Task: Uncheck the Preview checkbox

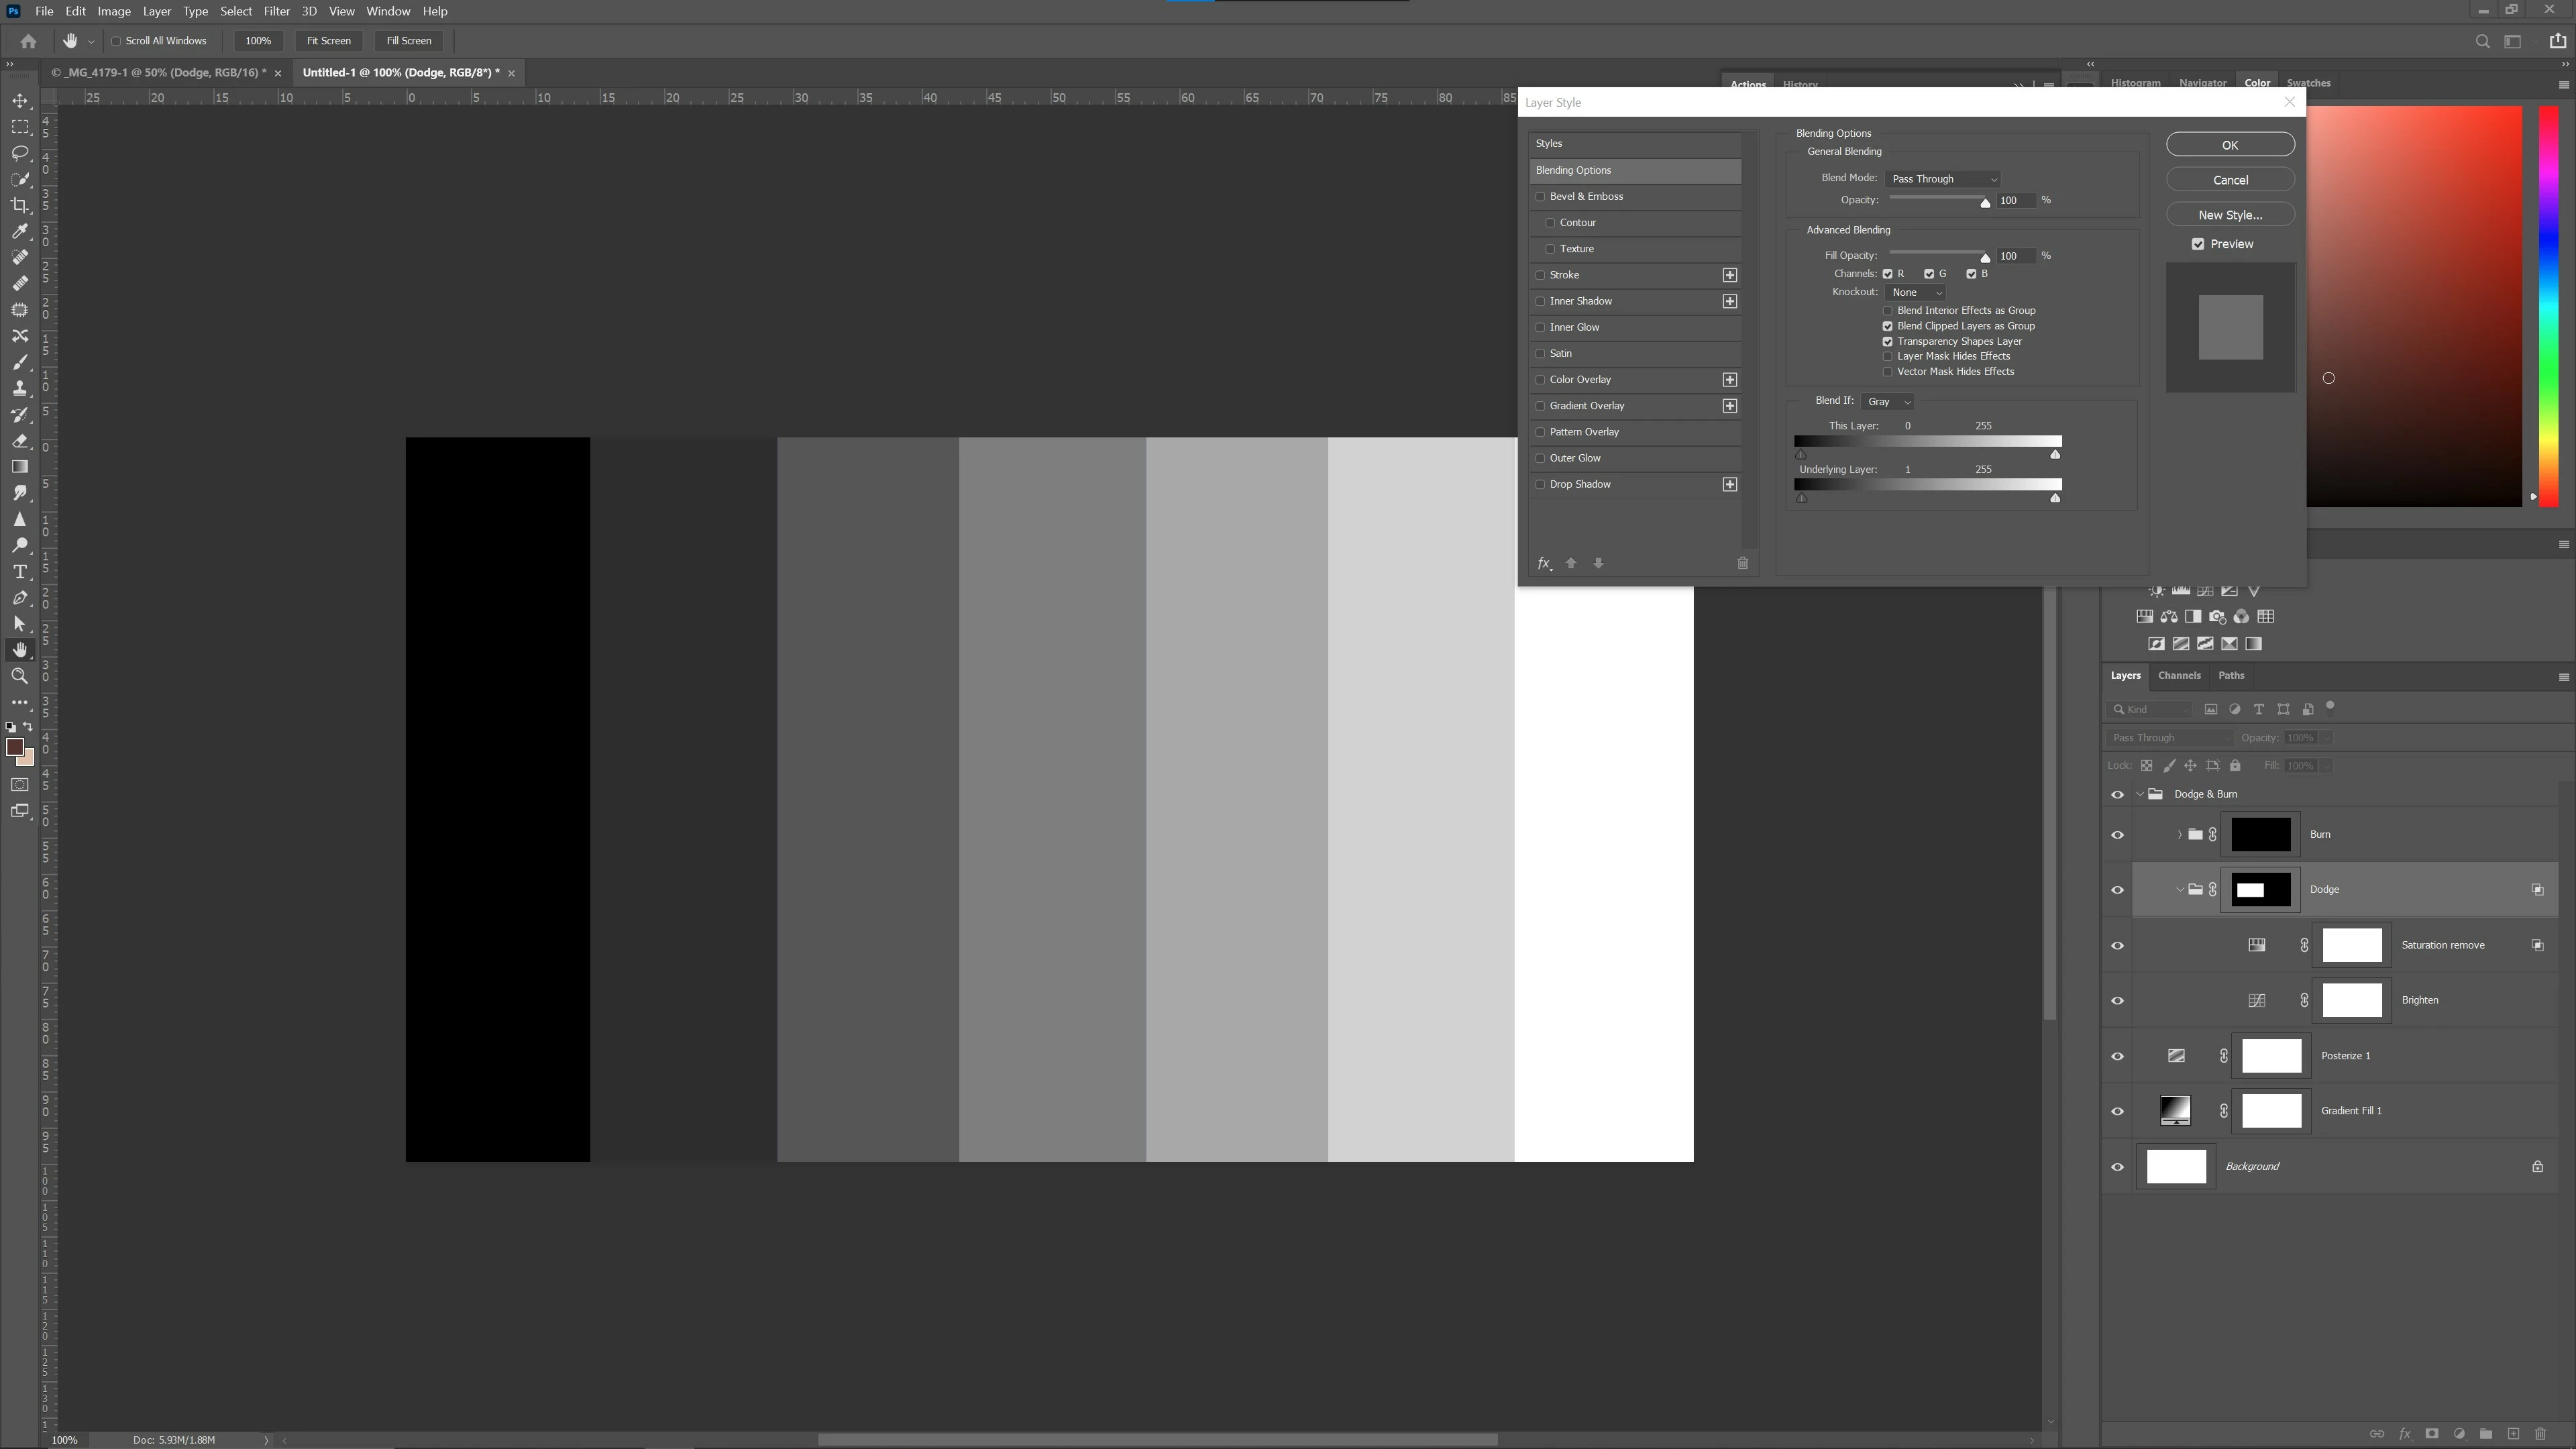Action: (x=2198, y=244)
